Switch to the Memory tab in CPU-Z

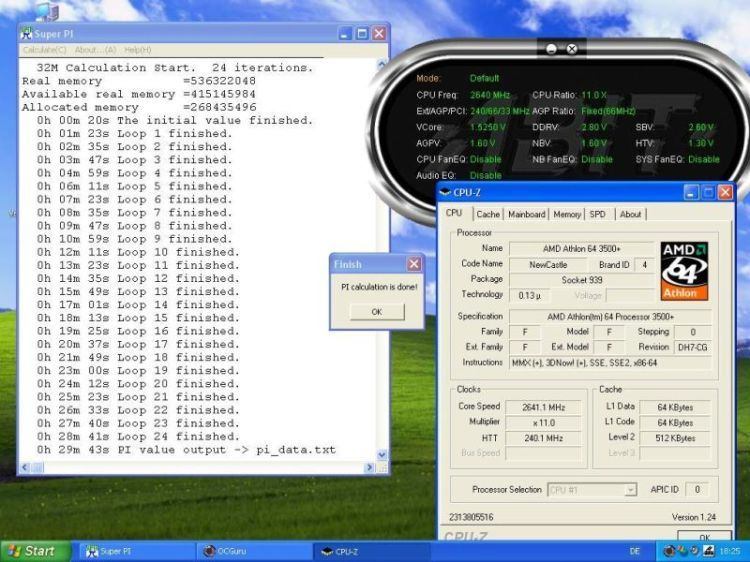point(567,214)
